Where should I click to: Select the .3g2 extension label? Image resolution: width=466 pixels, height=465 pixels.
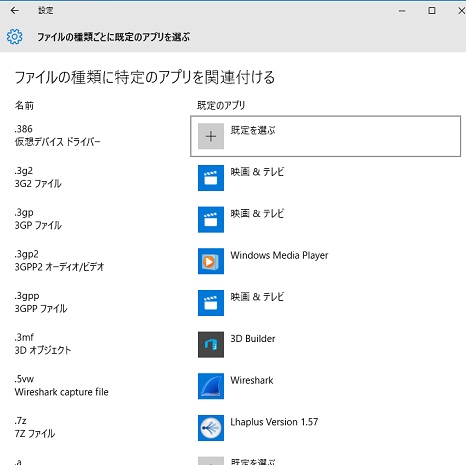[x=23, y=171]
